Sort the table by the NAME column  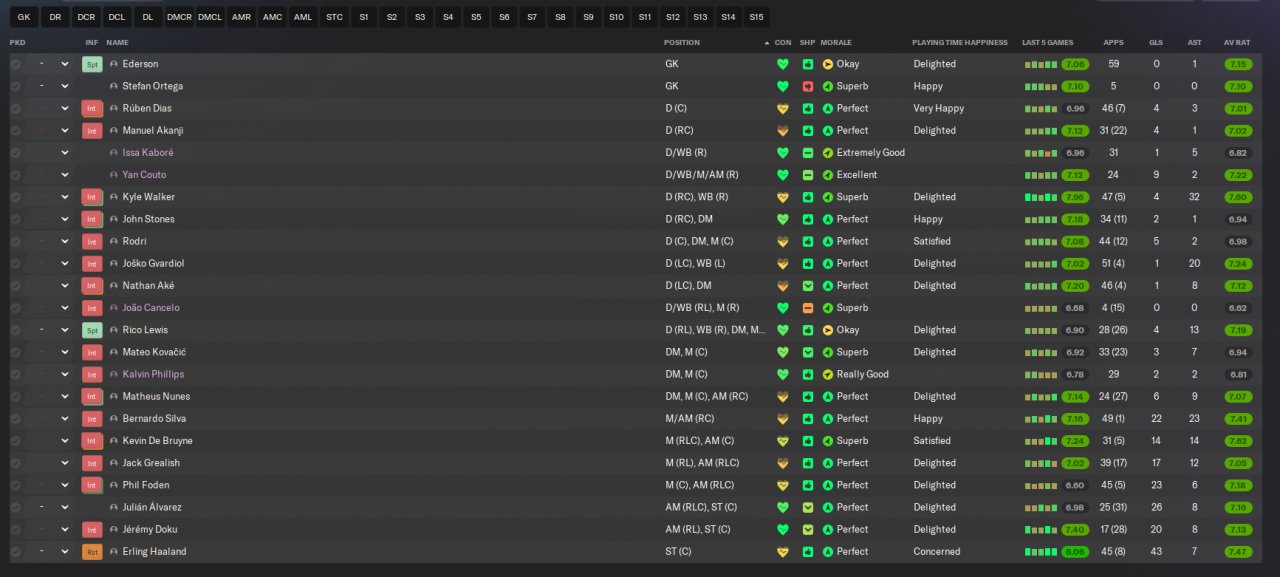117,43
